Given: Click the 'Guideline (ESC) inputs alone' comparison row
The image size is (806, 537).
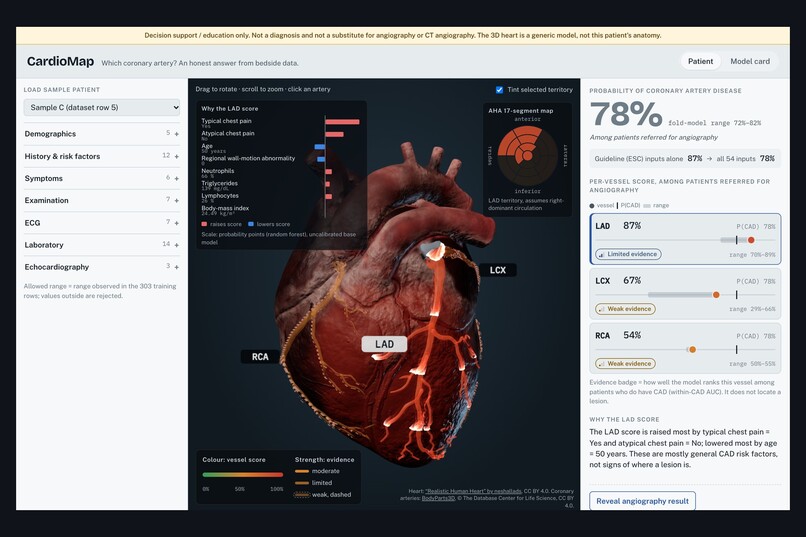Looking at the screenshot, I should [685, 159].
